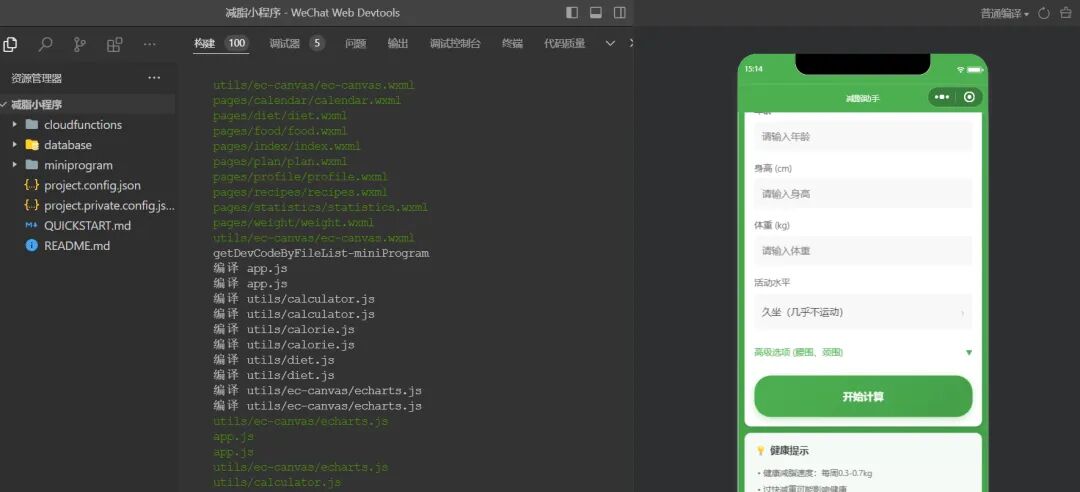Viewport: 1080px width, 492px height.
Task: Expand the miniprogram folder arrow
Action: pos(14,165)
